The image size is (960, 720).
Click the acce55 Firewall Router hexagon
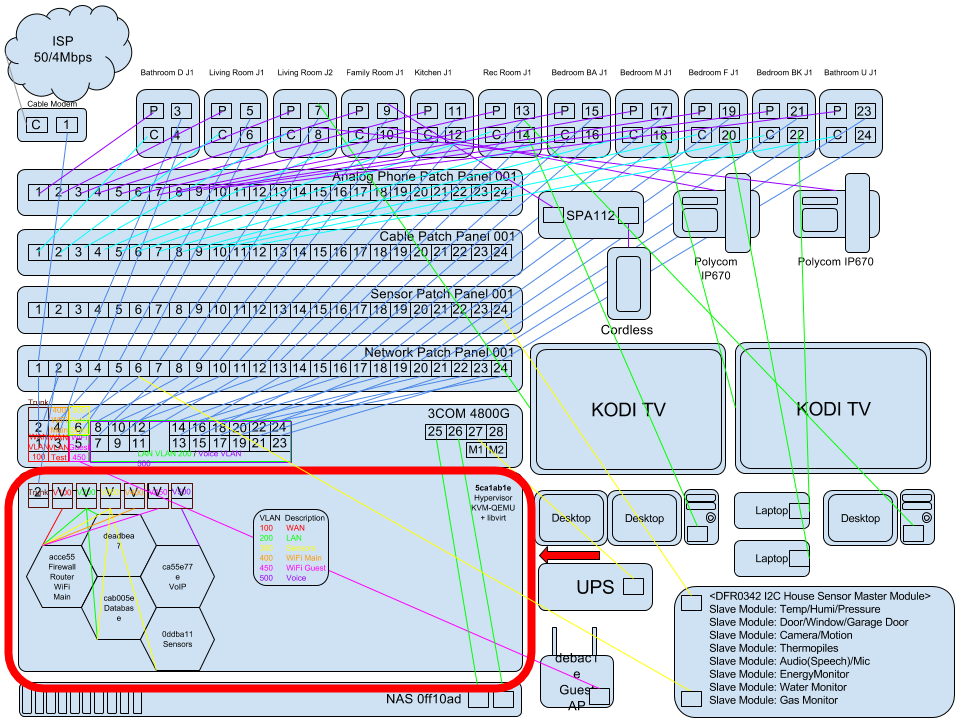click(62, 576)
